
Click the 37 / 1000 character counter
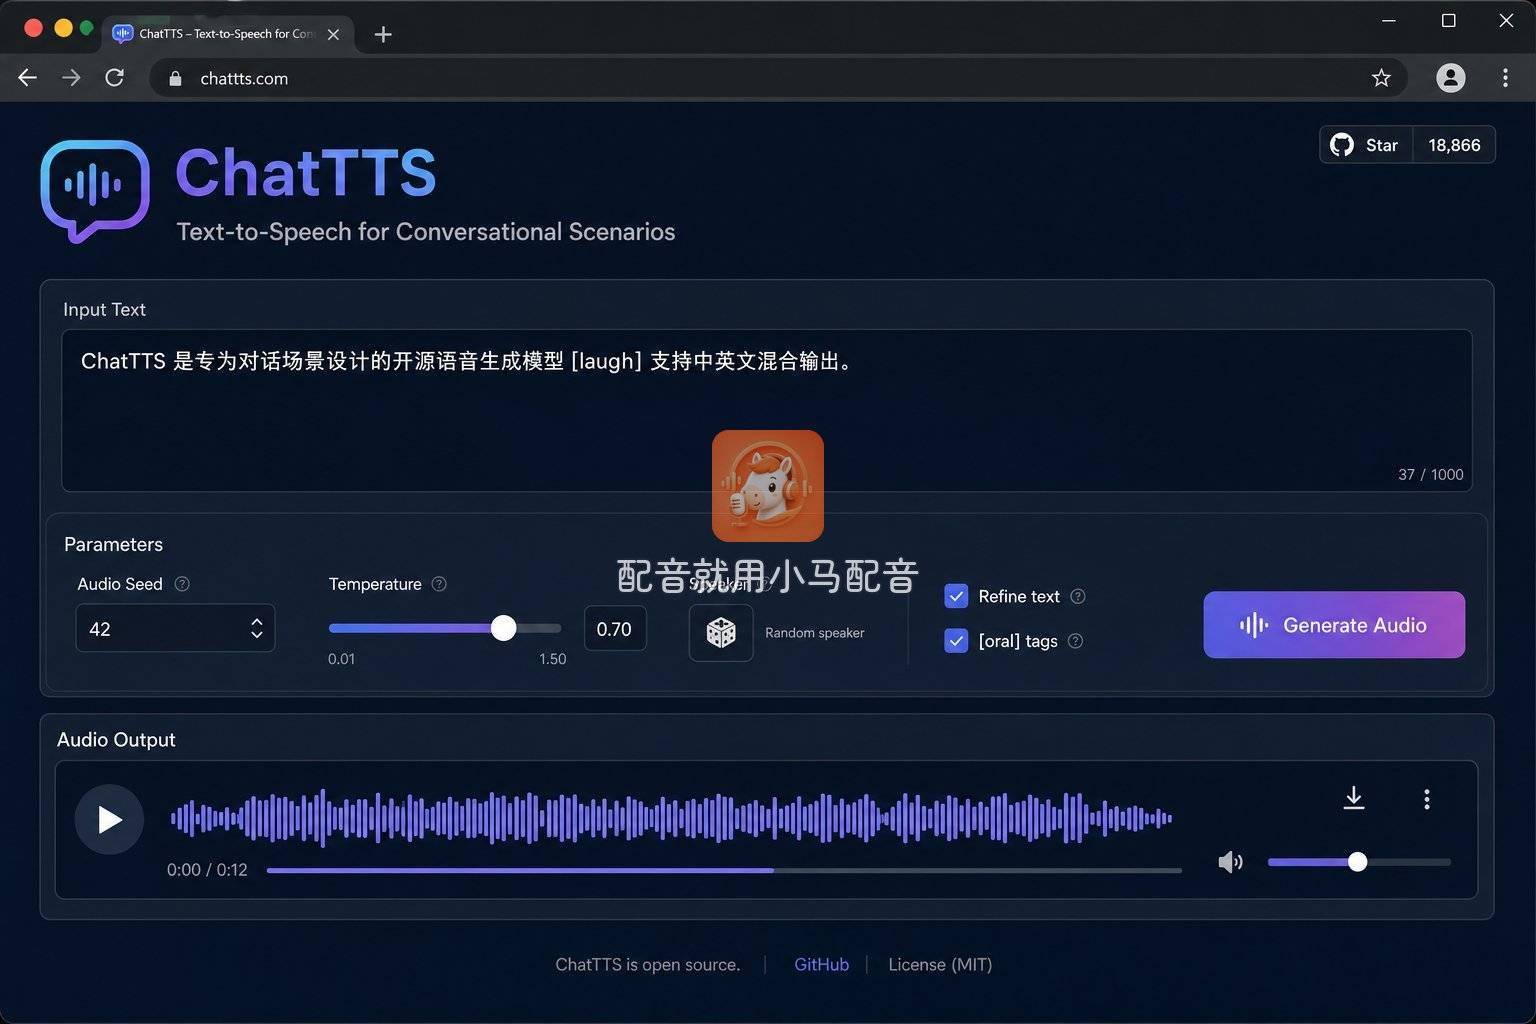pyautogui.click(x=1430, y=475)
